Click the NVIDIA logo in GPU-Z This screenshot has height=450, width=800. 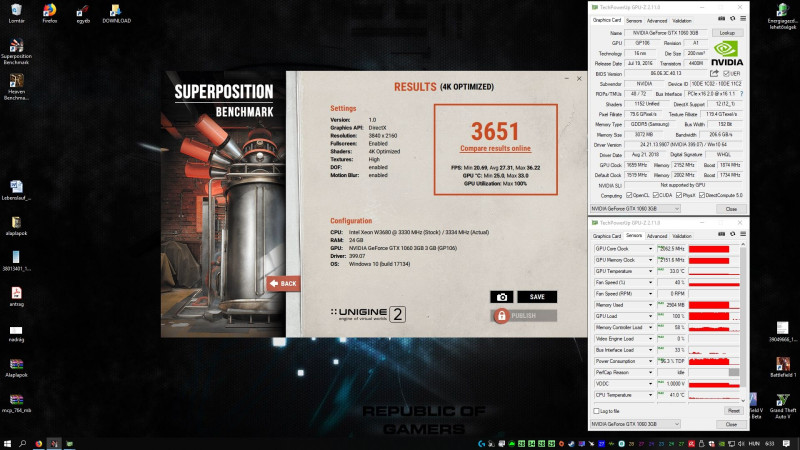[727, 53]
